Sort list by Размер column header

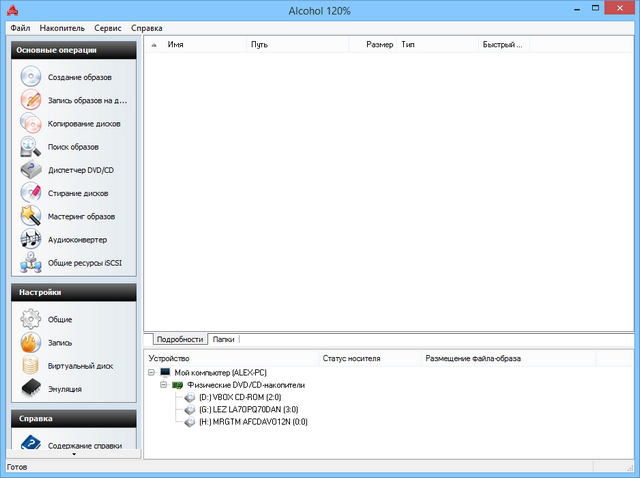point(379,45)
